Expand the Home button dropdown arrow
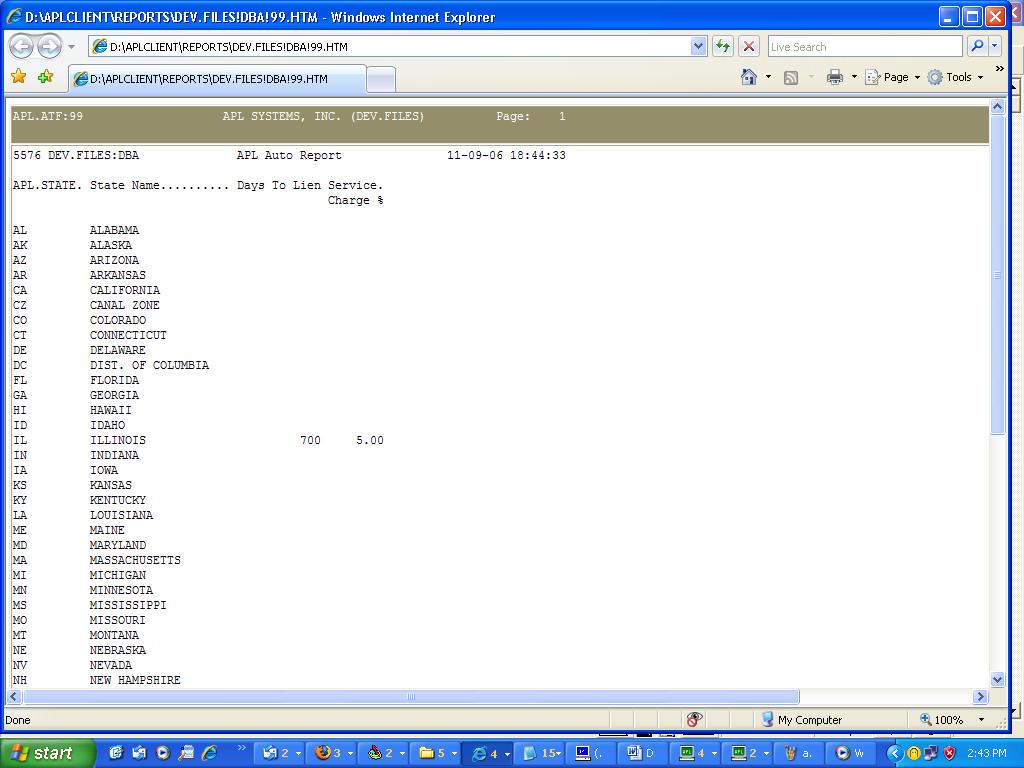The image size is (1024, 768). coord(768,77)
